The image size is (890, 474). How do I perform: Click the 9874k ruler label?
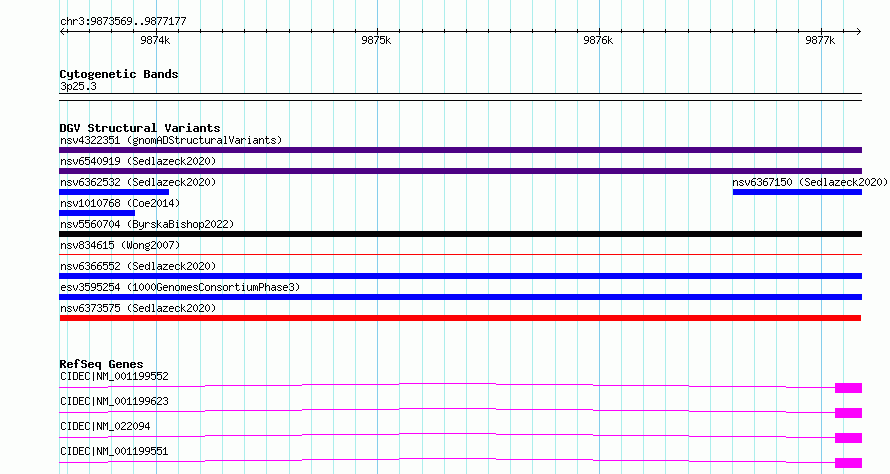point(155,40)
